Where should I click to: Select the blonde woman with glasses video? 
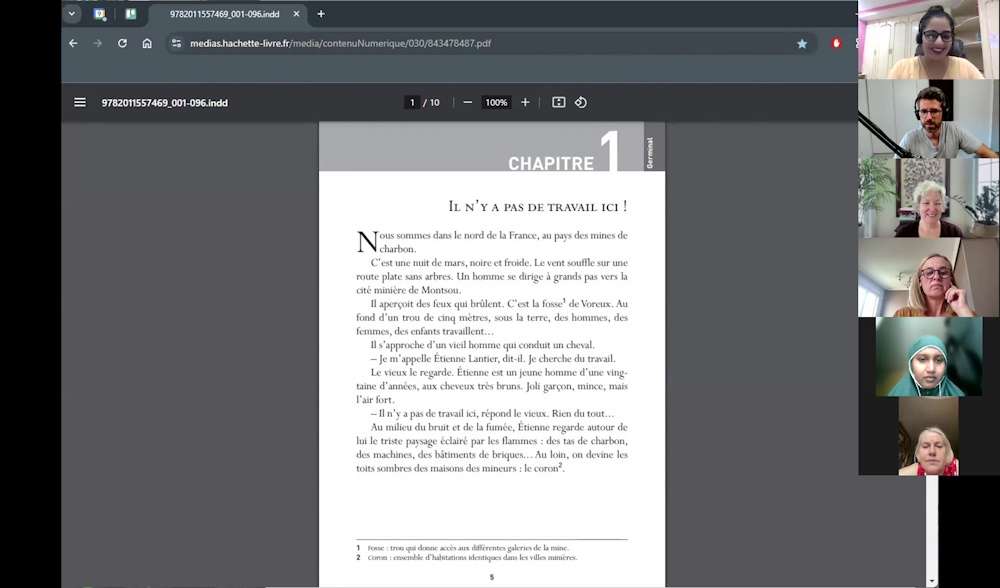pos(929,277)
